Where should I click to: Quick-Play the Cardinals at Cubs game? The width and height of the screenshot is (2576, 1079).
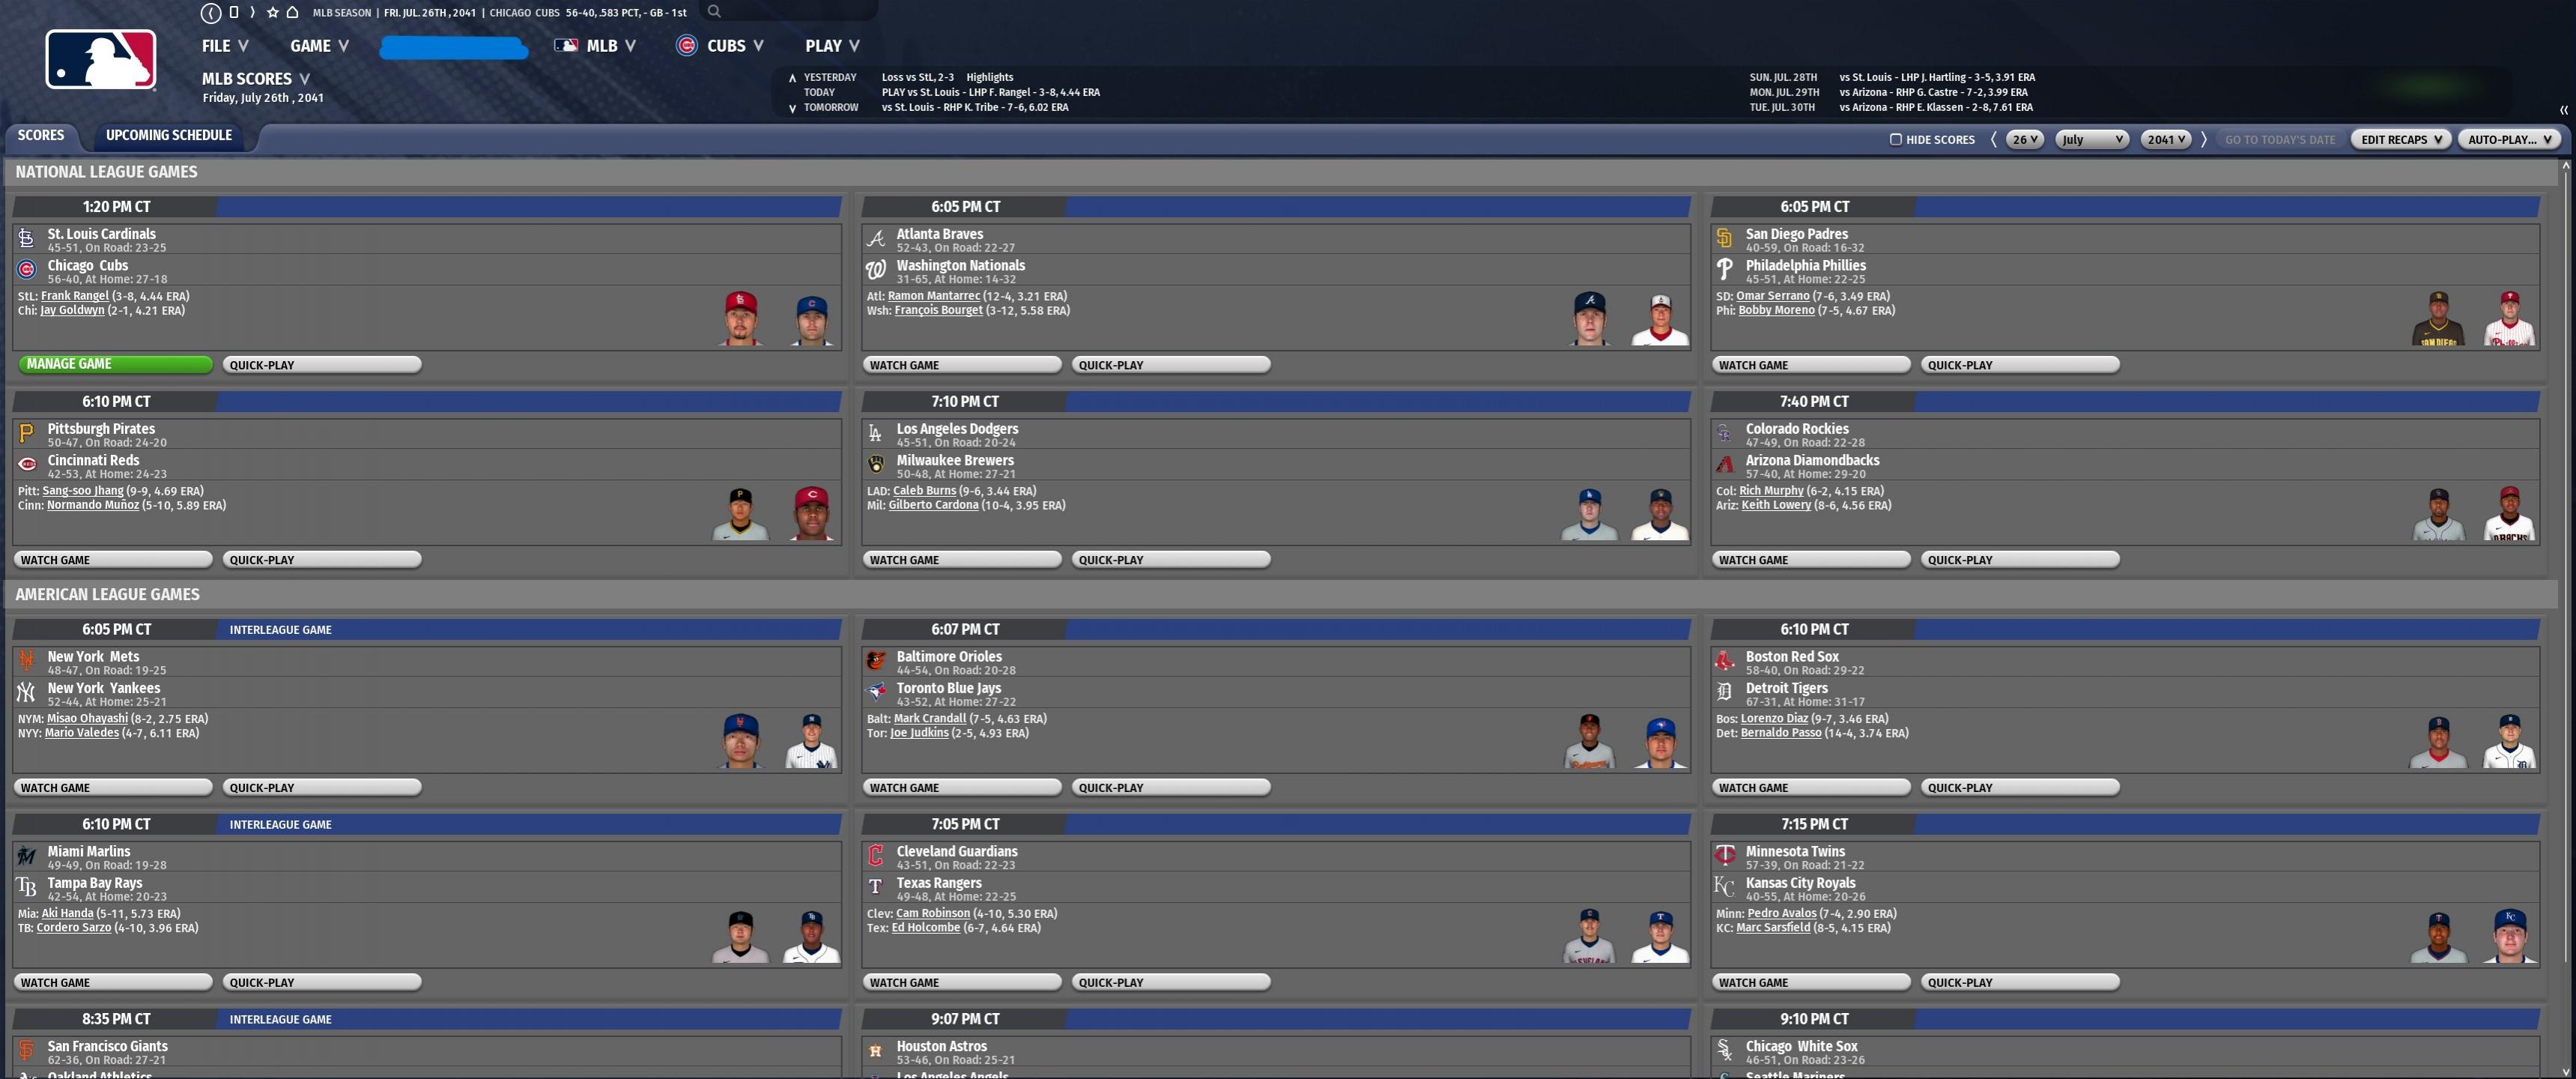(321, 365)
